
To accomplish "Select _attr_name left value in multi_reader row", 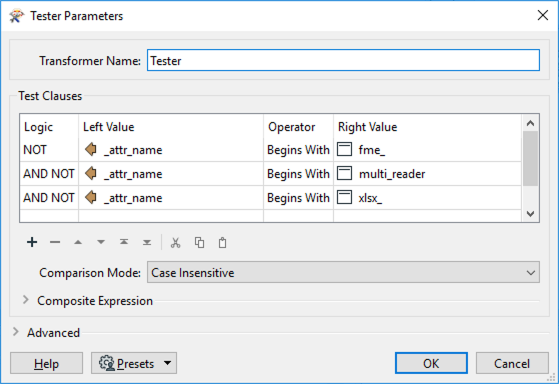I will pos(171,174).
